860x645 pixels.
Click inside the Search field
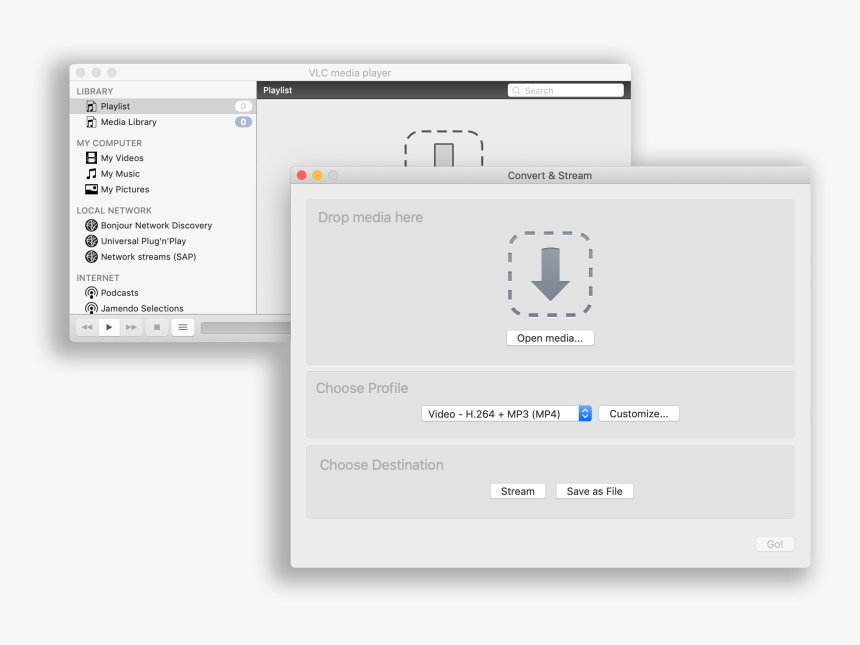[566, 89]
